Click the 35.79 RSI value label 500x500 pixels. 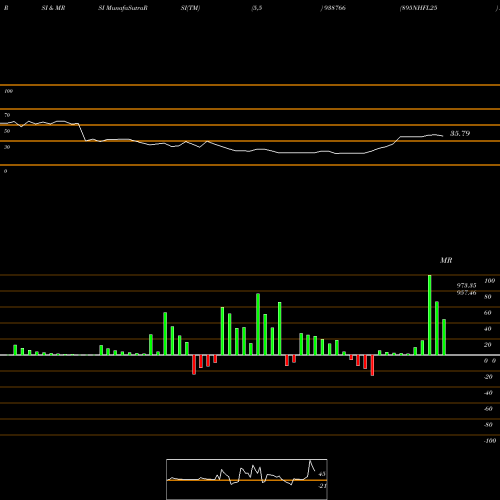460,133
